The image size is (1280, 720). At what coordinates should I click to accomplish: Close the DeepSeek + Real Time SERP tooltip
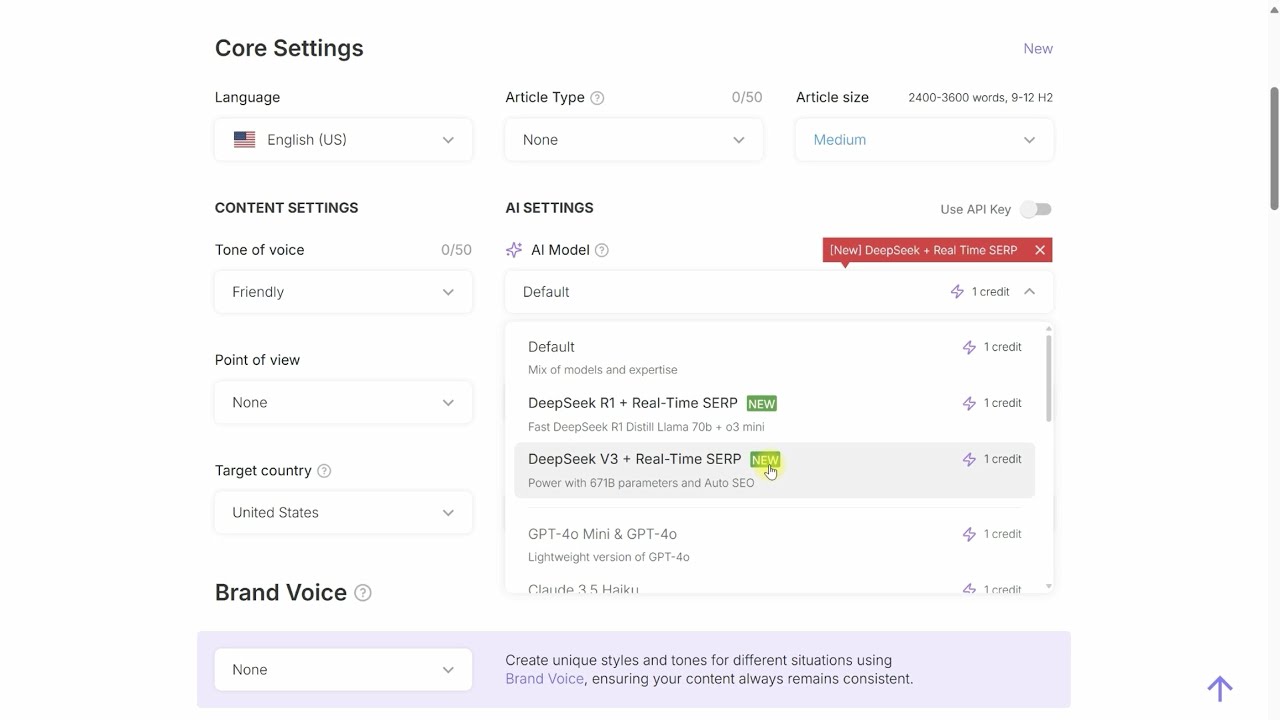click(x=1040, y=250)
